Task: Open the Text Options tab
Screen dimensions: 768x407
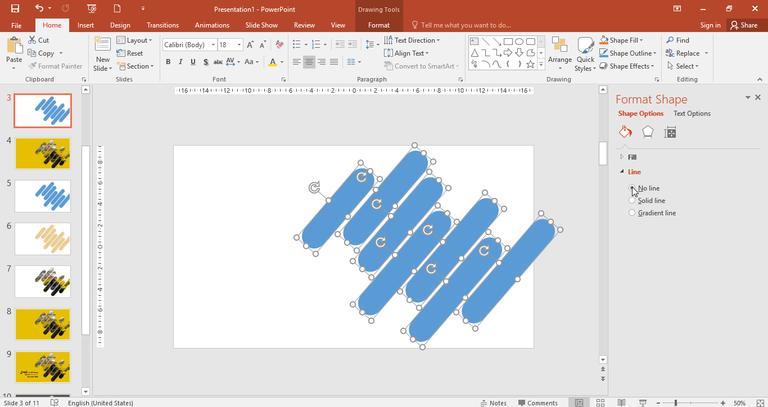Action: coord(692,114)
